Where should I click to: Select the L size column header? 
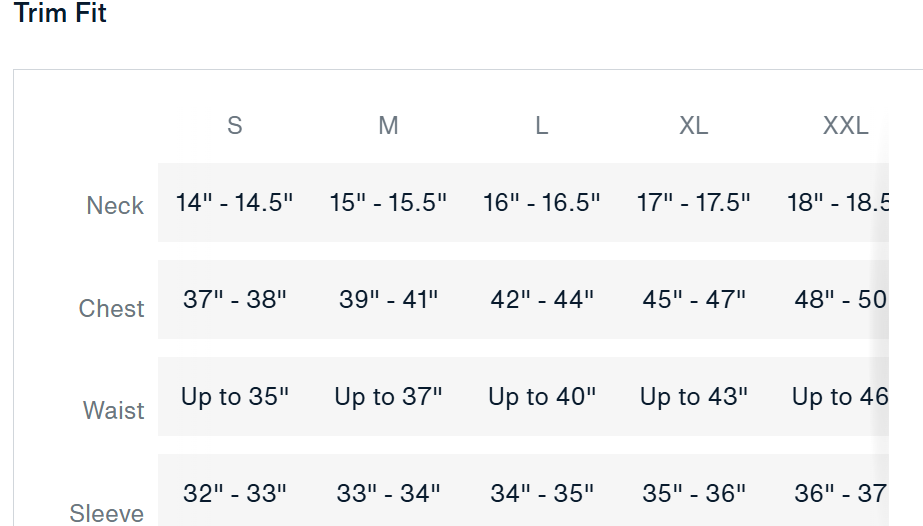pyautogui.click(x=542, y=125)
